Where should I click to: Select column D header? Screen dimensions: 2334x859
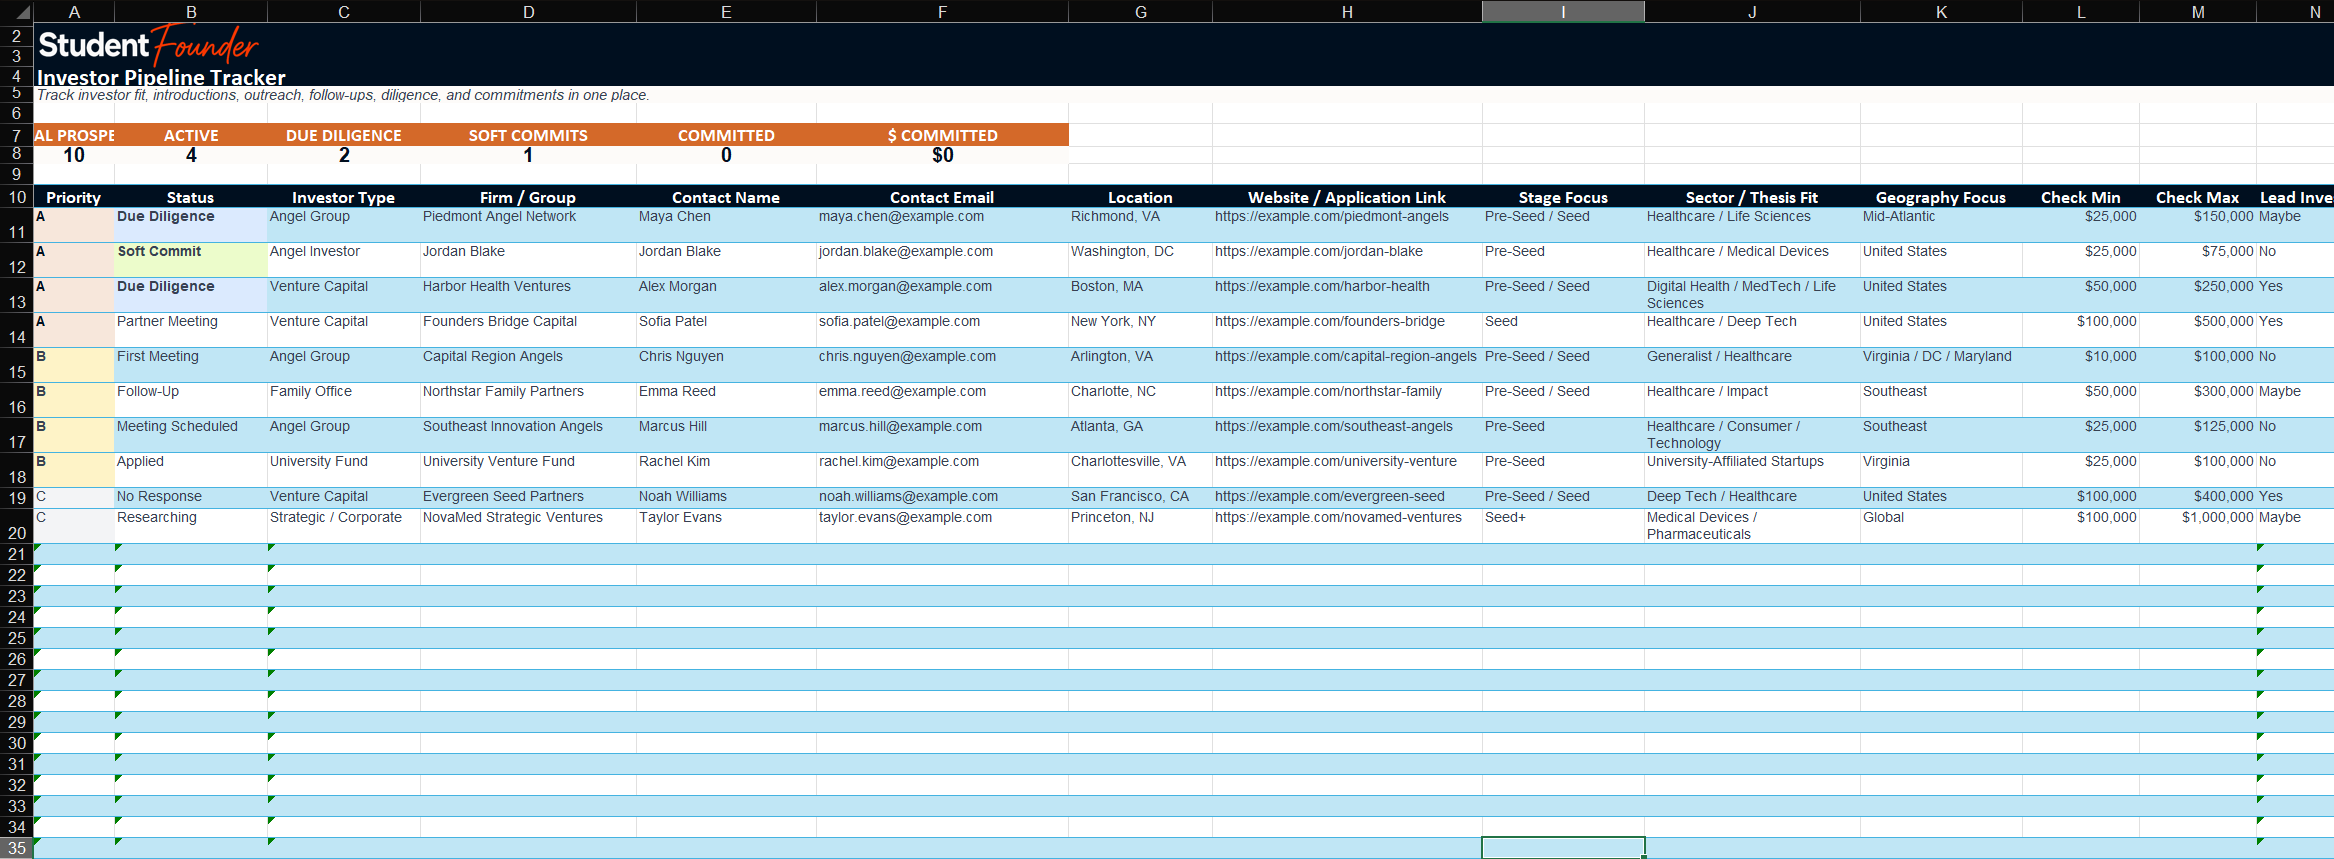click(x=528, y=12)
